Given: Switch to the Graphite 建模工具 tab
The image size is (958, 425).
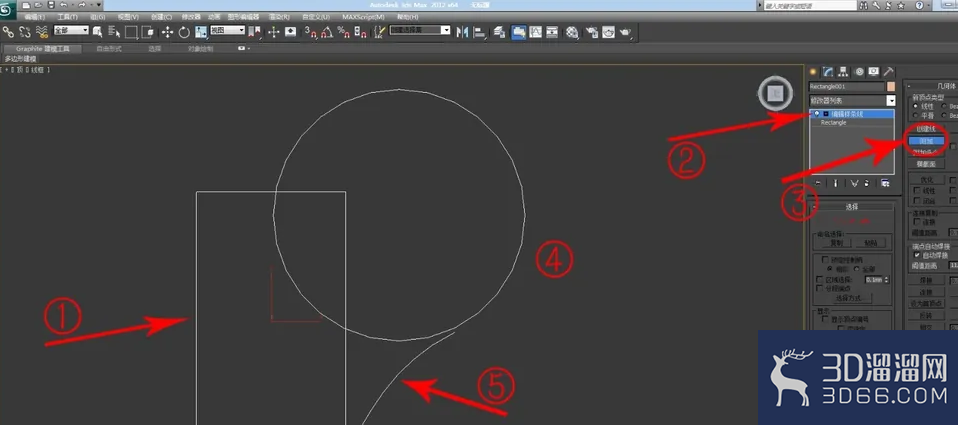Looking at the screenshot, I should click(x=43, y=48).
